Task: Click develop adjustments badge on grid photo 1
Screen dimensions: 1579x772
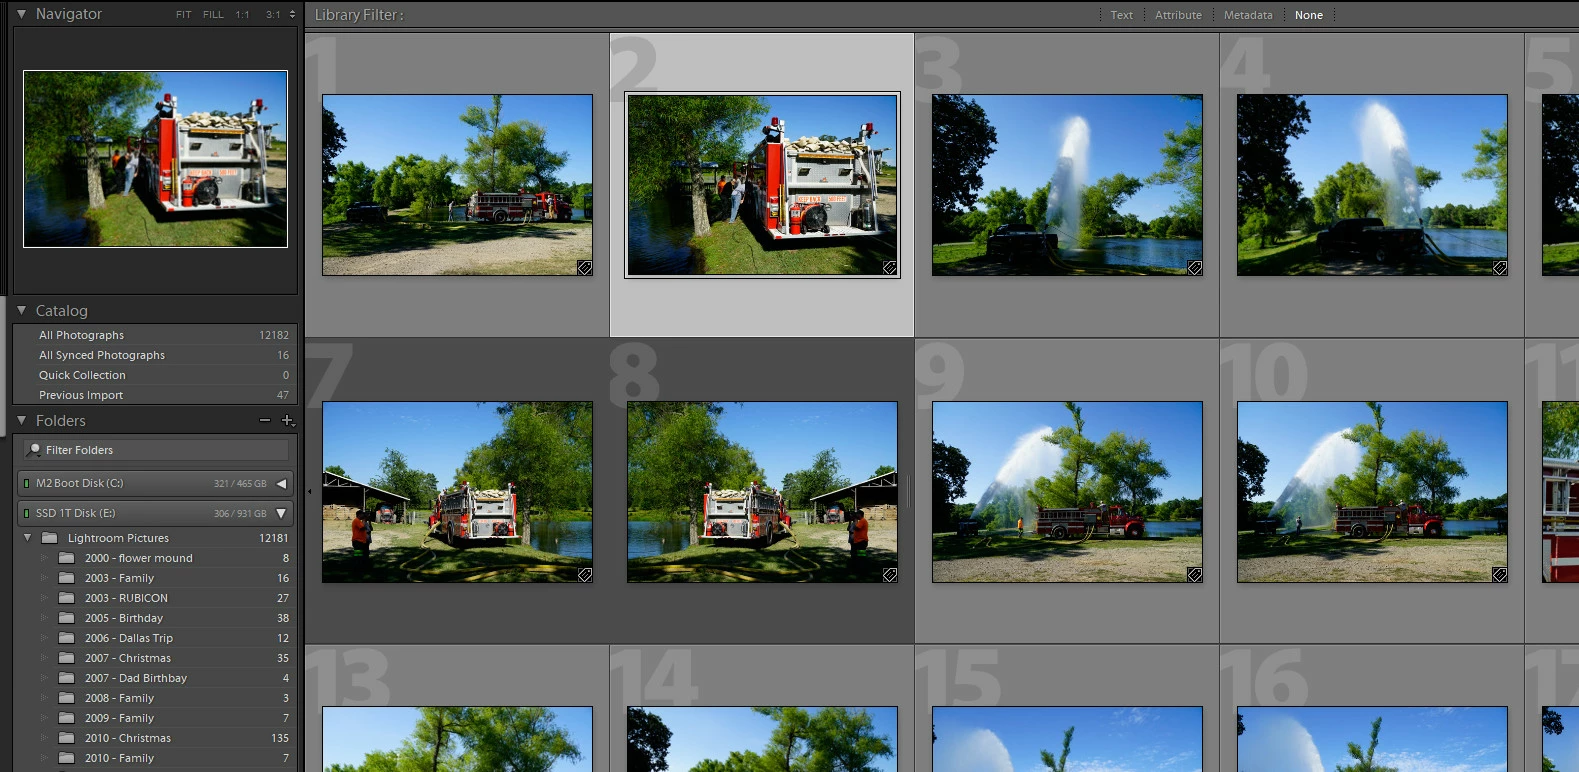Action: point(585,268)
